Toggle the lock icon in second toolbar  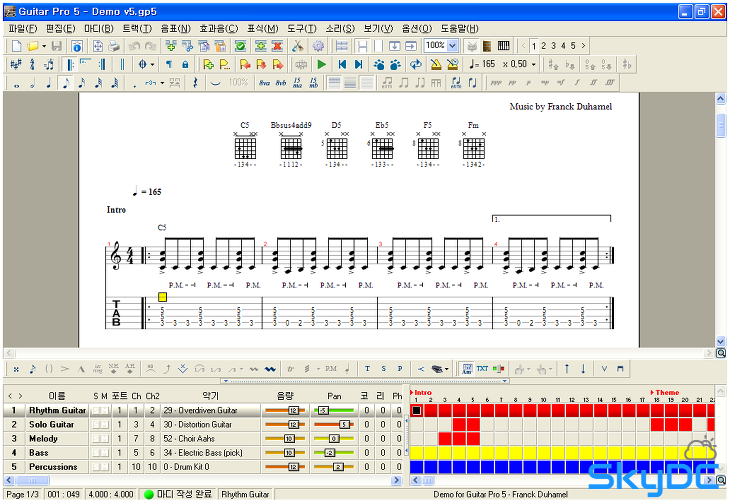click(185, 64)
